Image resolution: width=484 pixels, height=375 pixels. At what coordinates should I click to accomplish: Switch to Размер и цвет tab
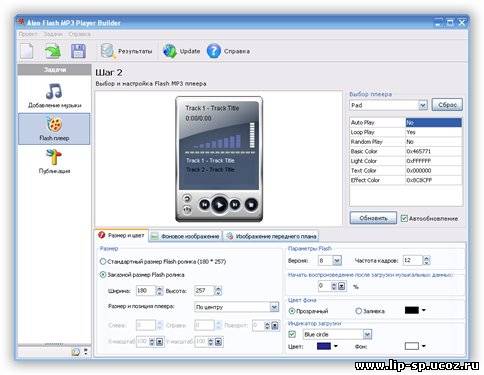(121, 235)
